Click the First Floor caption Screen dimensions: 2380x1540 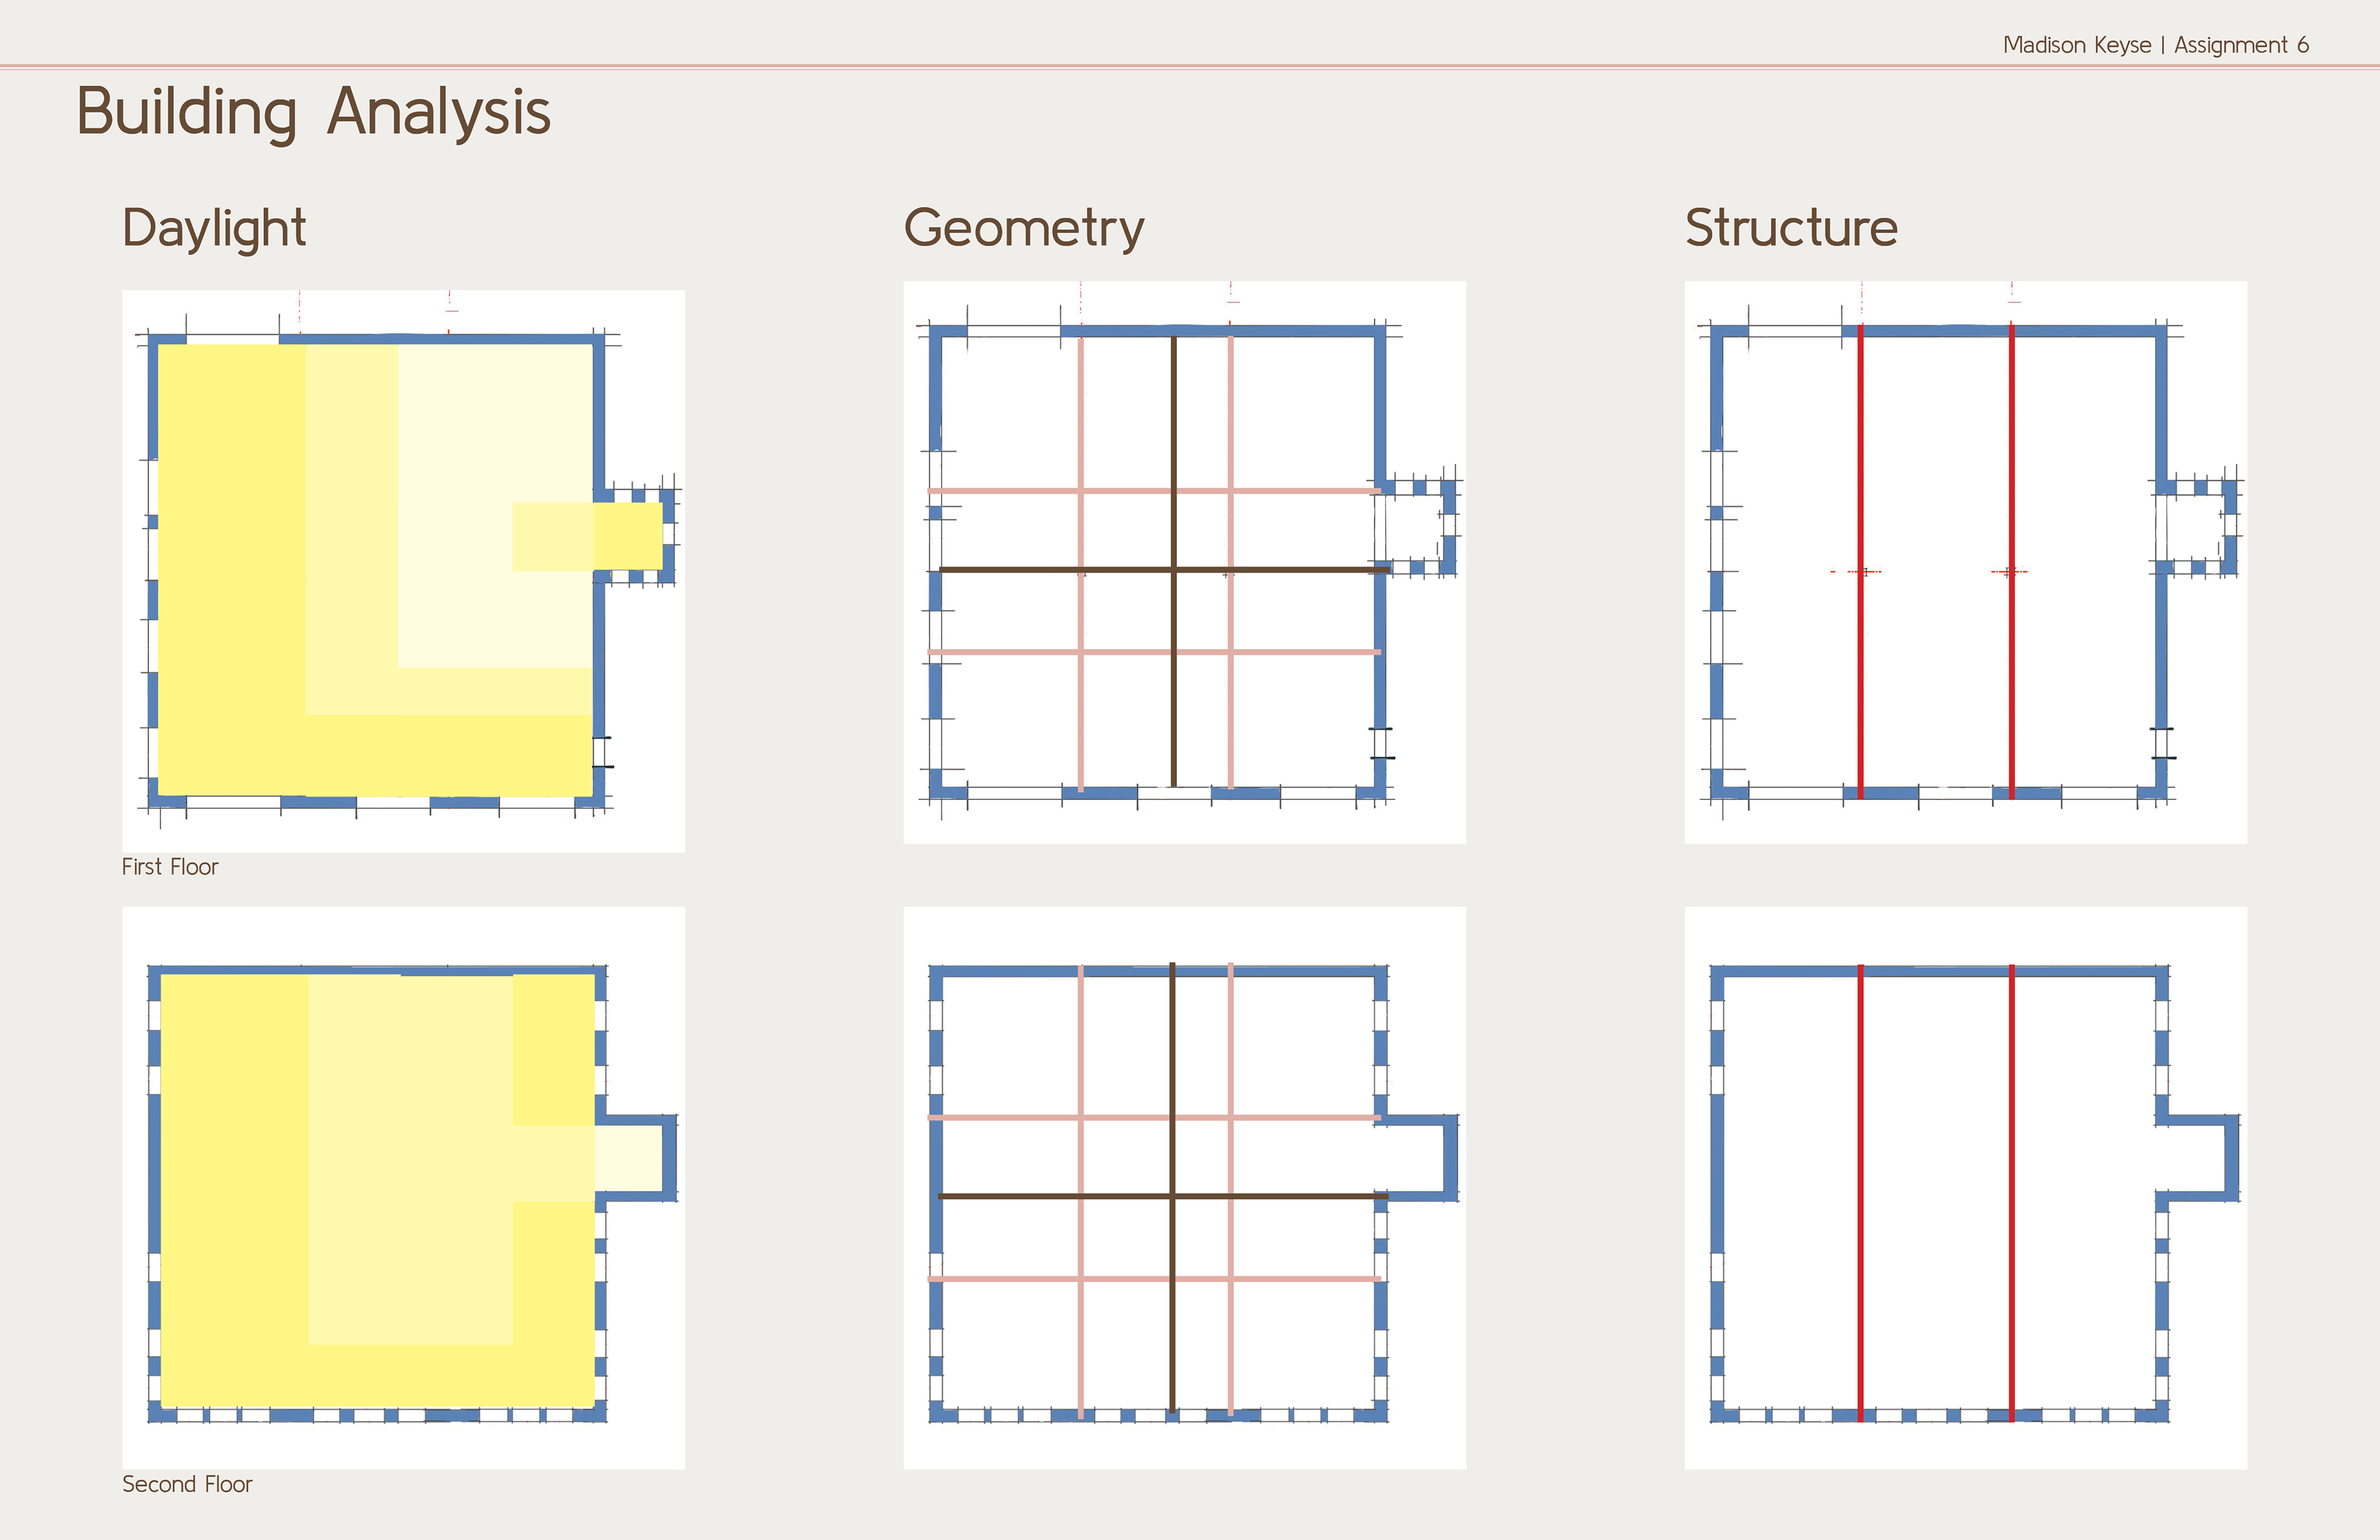point(169,867)
